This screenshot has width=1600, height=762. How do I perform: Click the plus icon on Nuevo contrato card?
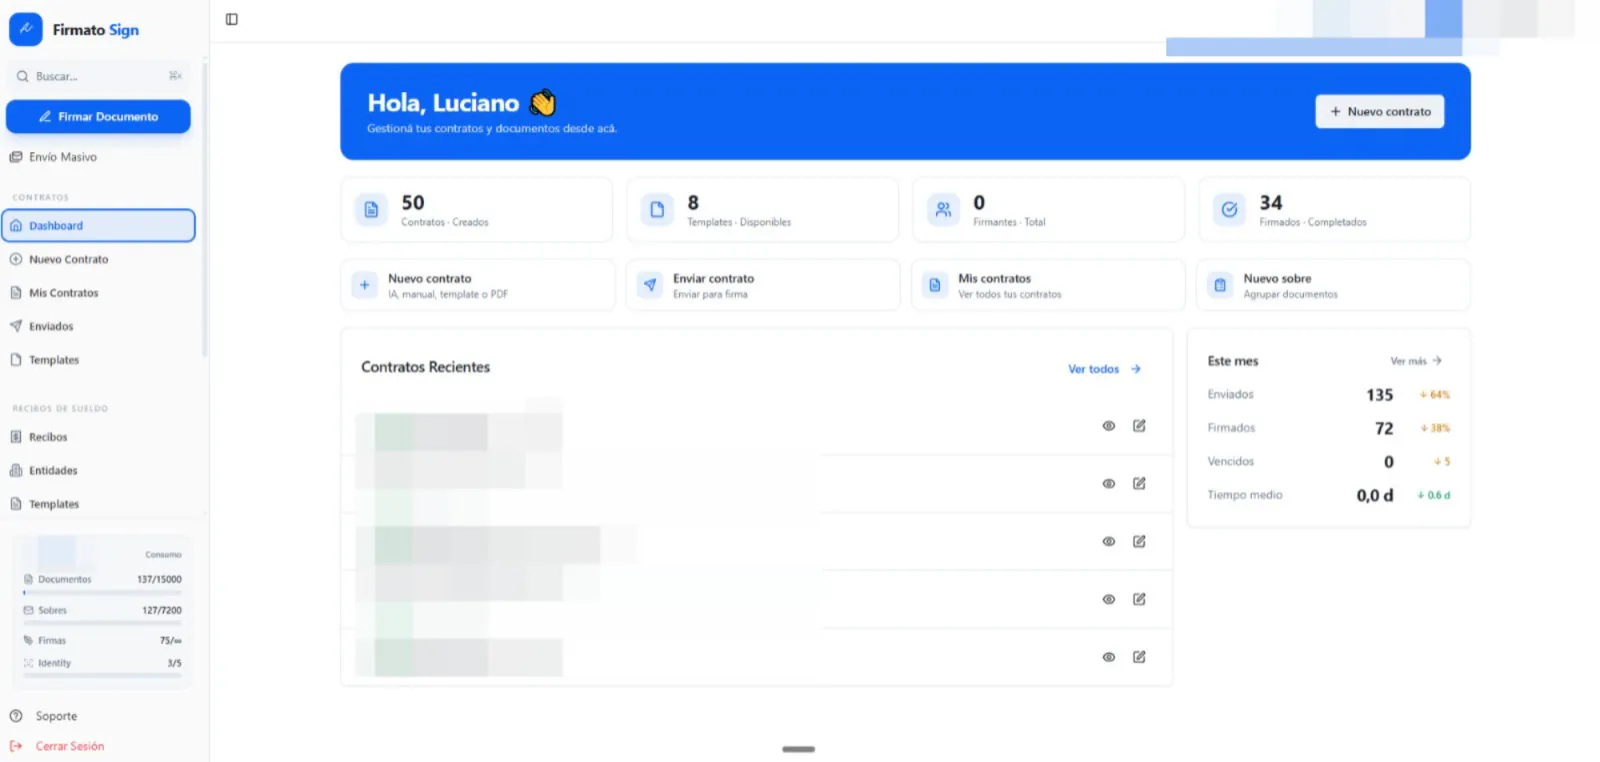[365, 285]
